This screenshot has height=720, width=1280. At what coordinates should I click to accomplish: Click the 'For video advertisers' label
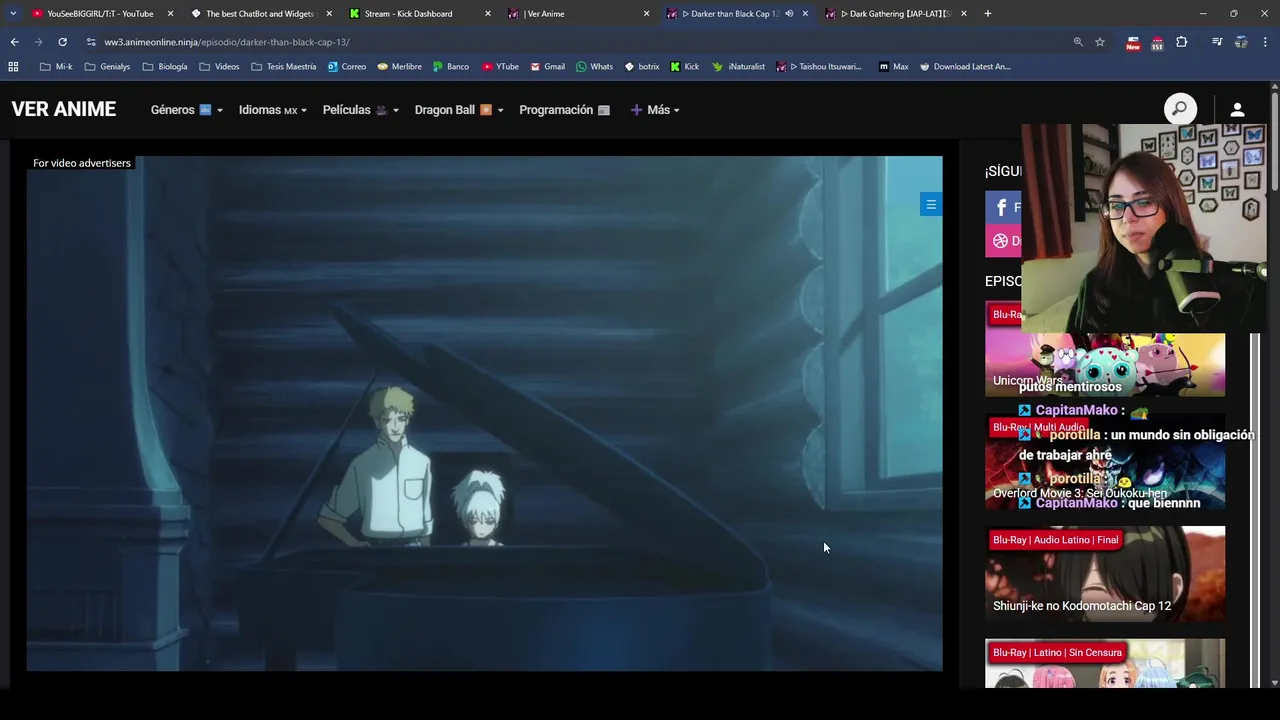[82, 163]
